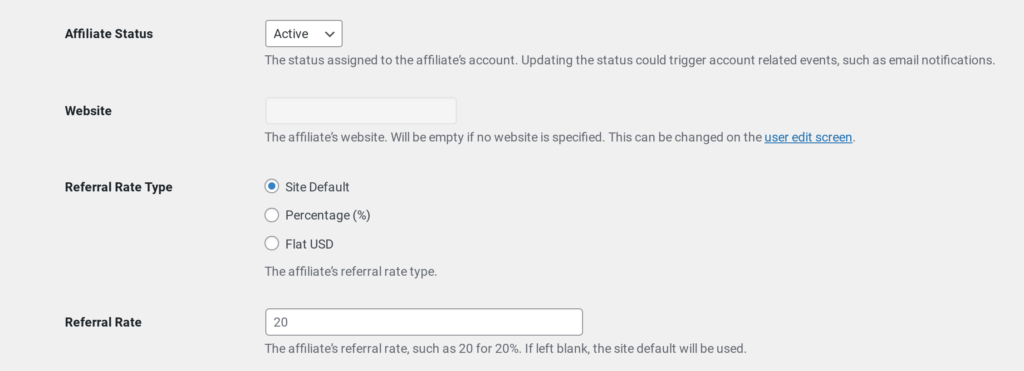Click the Percentage (%) option label
The height and width of the screenshot is (371, 1024).
click(328, 215)
